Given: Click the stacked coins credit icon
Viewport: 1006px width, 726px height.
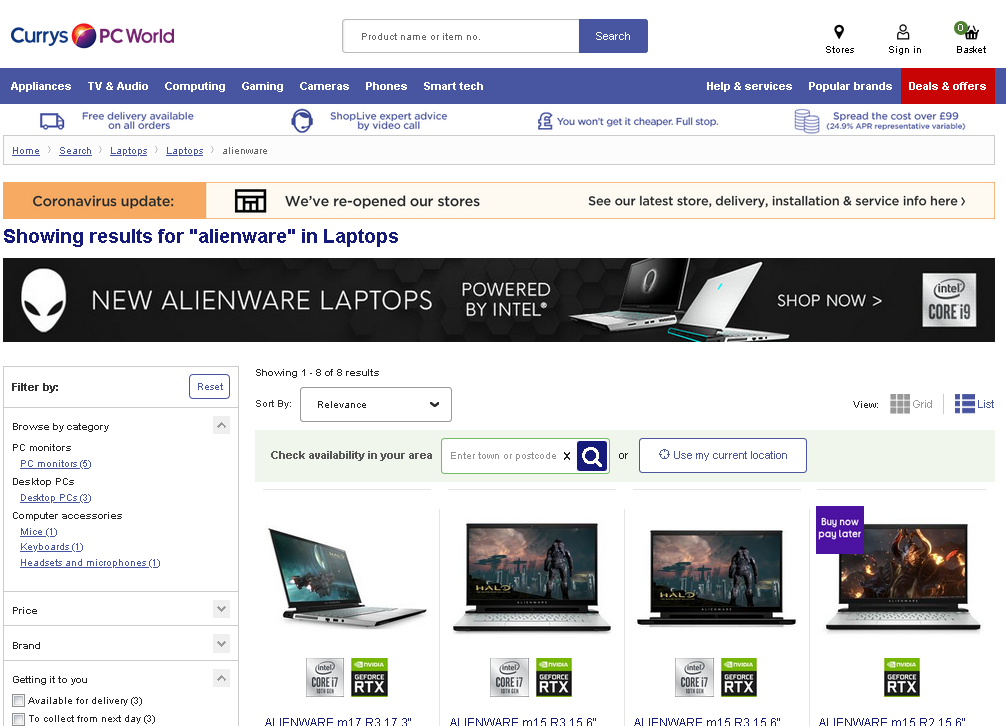Looking at the screenshot, I should [806, 121].
